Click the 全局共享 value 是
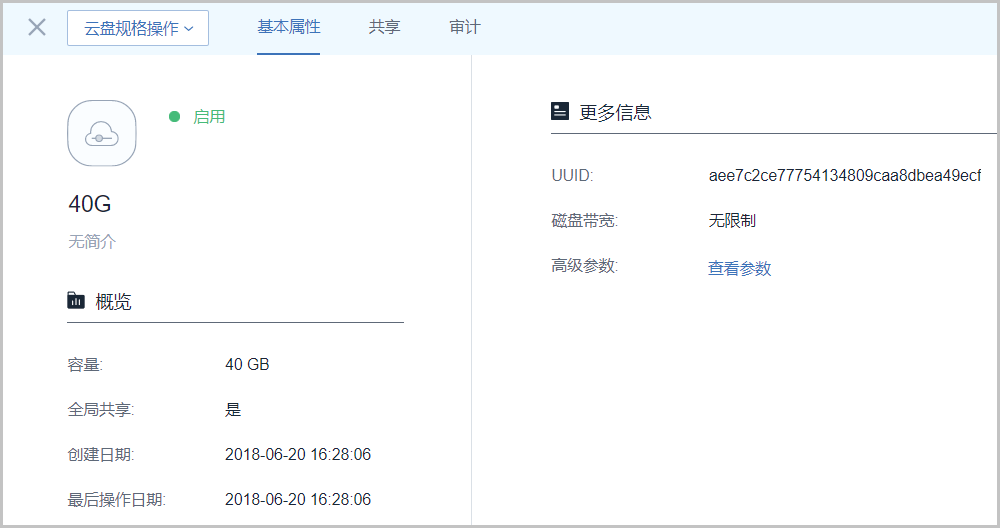Image resolution: width=1000 pixels, height=528 pixels. coord(233,409)
